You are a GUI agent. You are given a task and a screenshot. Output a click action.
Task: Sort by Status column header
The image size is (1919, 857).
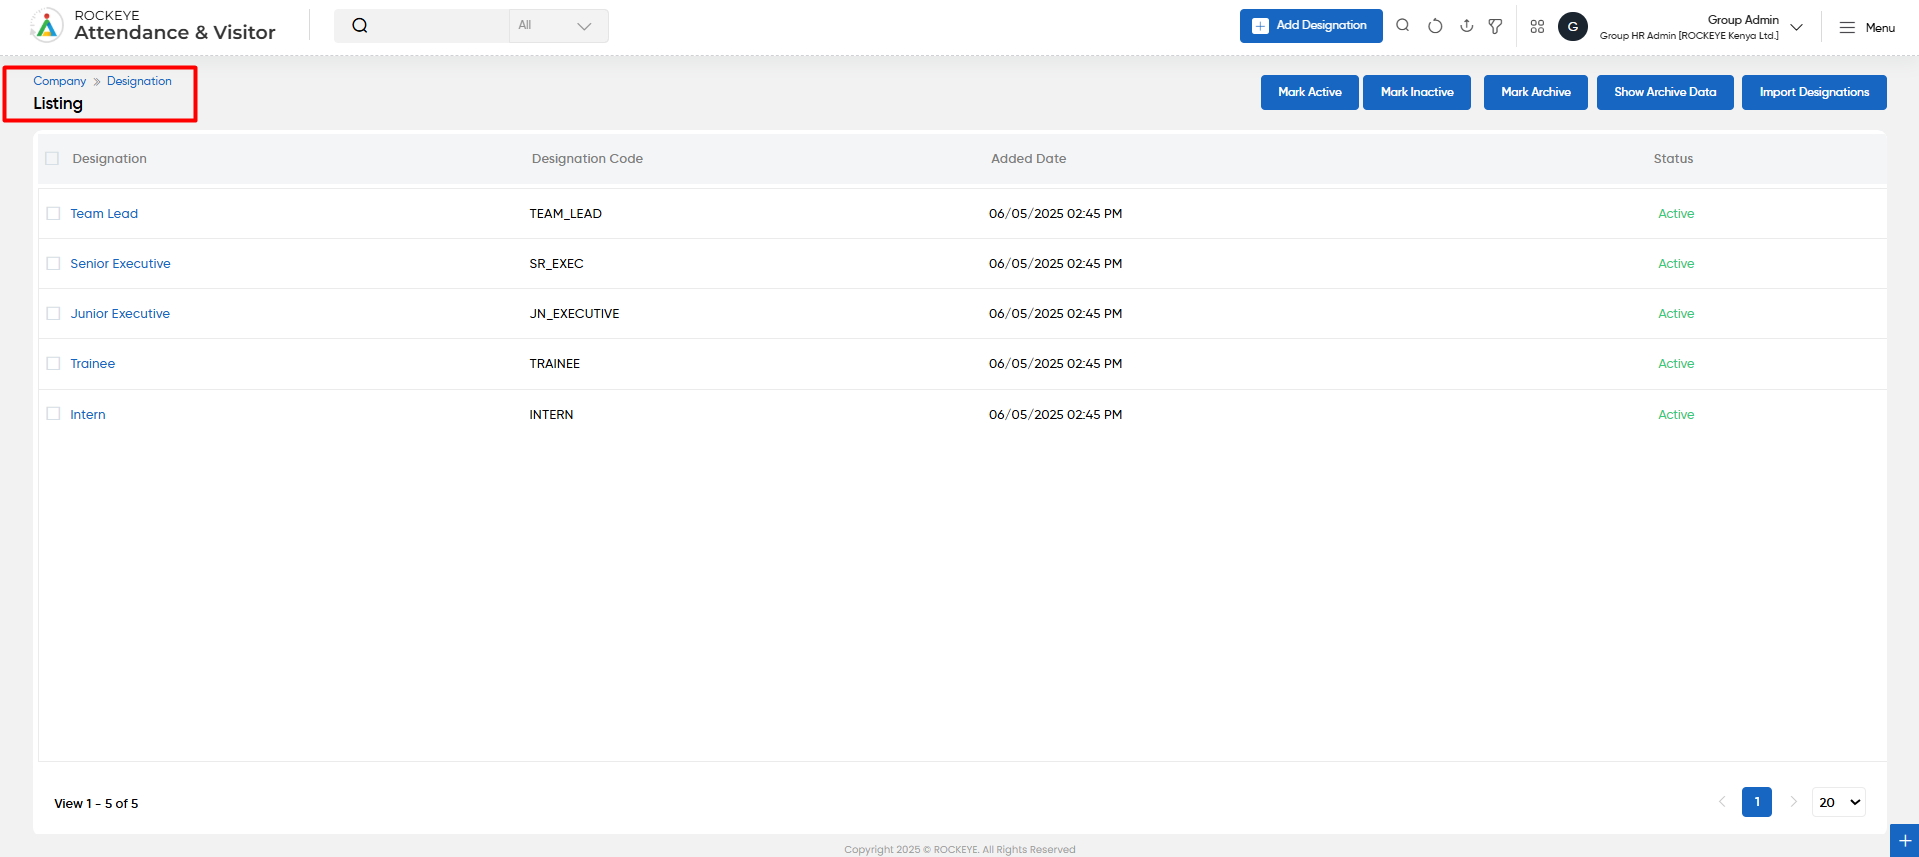click(x=1673, y=158)
